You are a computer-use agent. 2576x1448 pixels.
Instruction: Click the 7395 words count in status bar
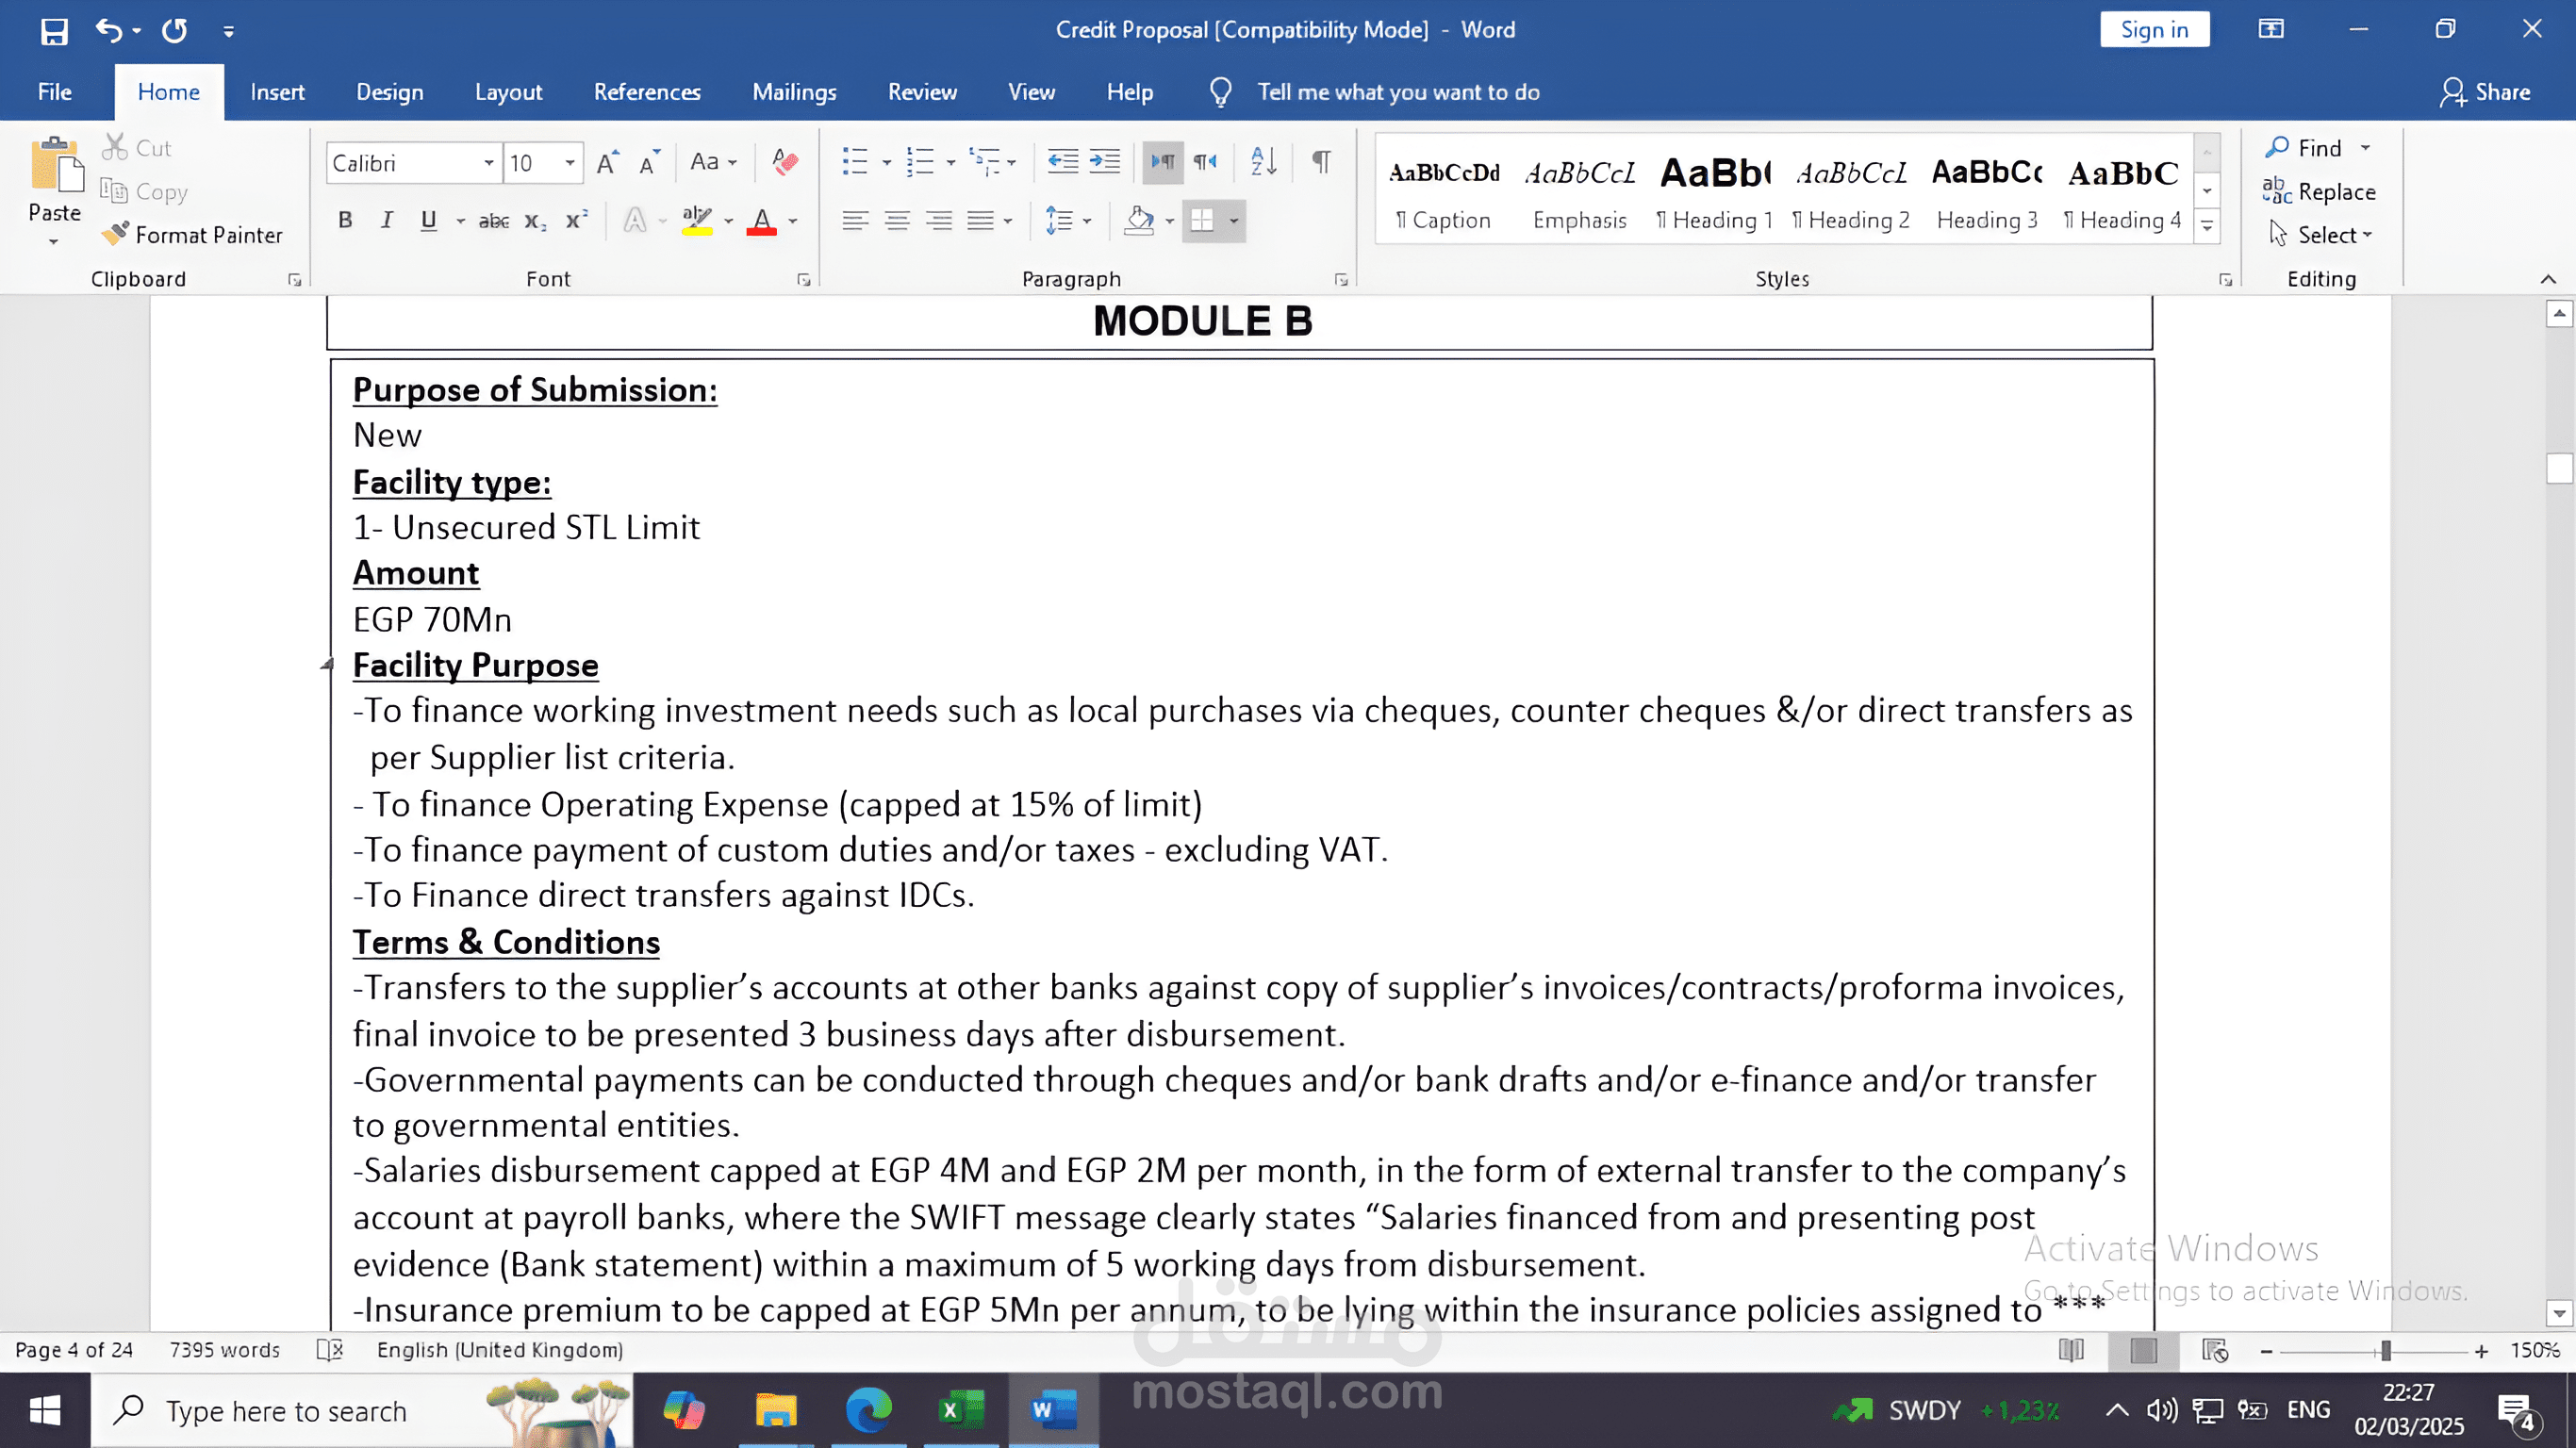pyautogui.click(x=224, y=1350)
